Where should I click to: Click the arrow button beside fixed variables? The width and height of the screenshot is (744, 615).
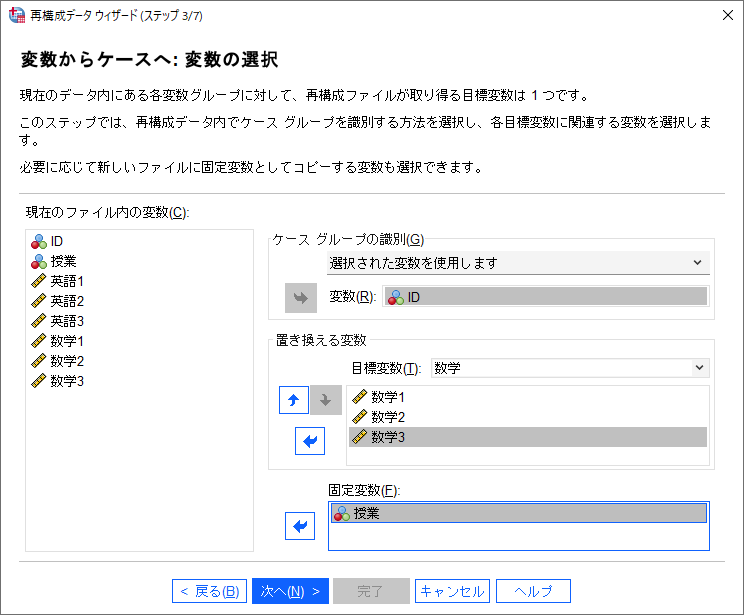coord(300,525)
